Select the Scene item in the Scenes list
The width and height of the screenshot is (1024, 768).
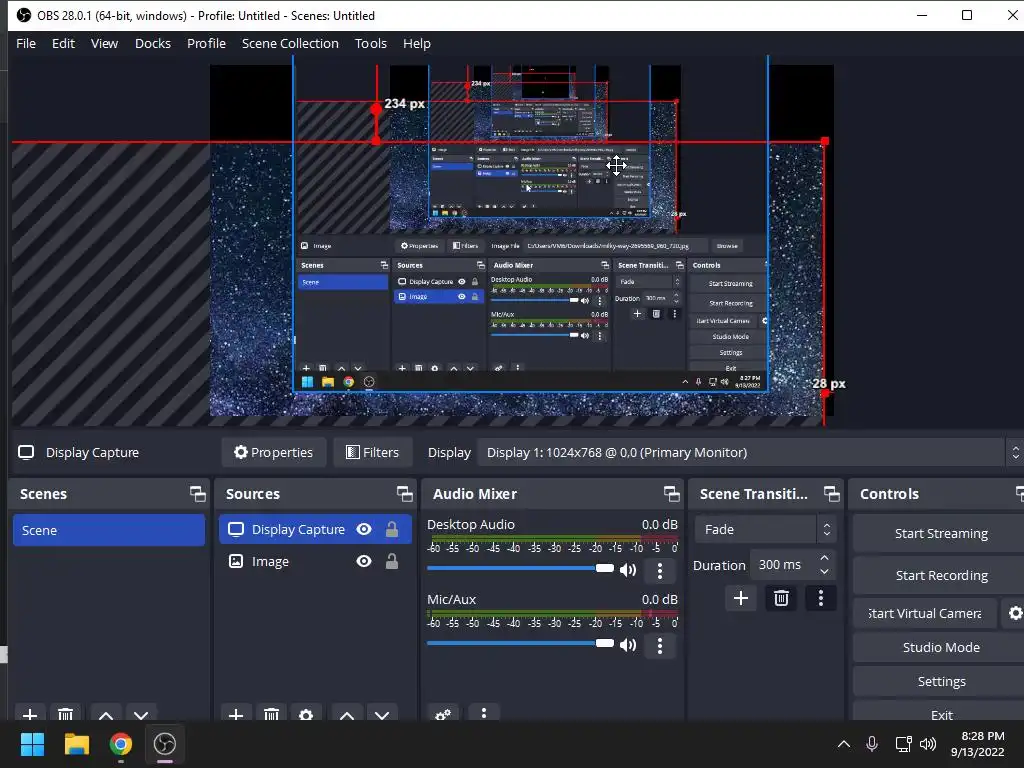click(109, 530)
